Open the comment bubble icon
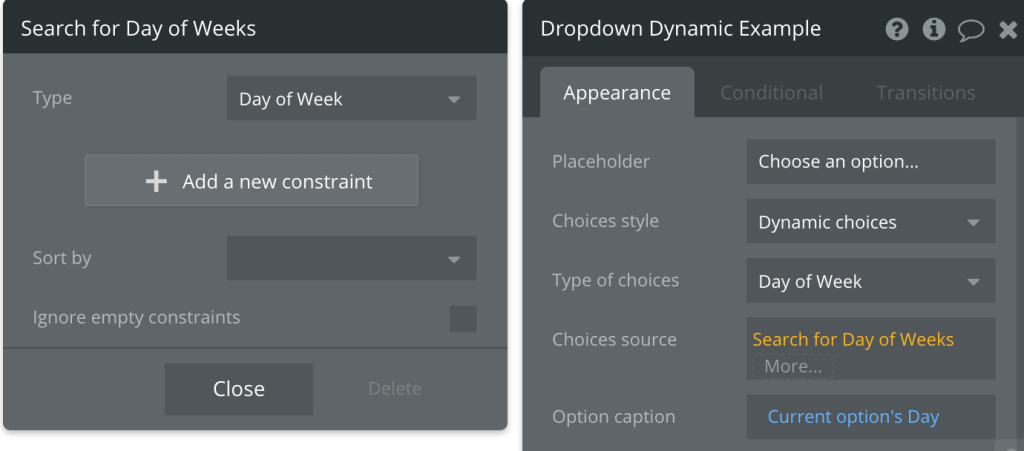1024x451 pixels. click(970, 30)
